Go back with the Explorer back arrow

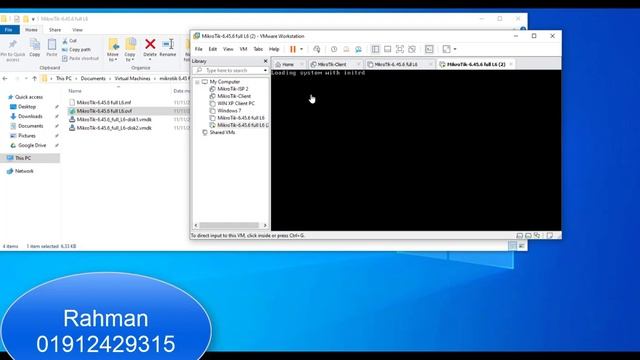click(x=5, y=78)
